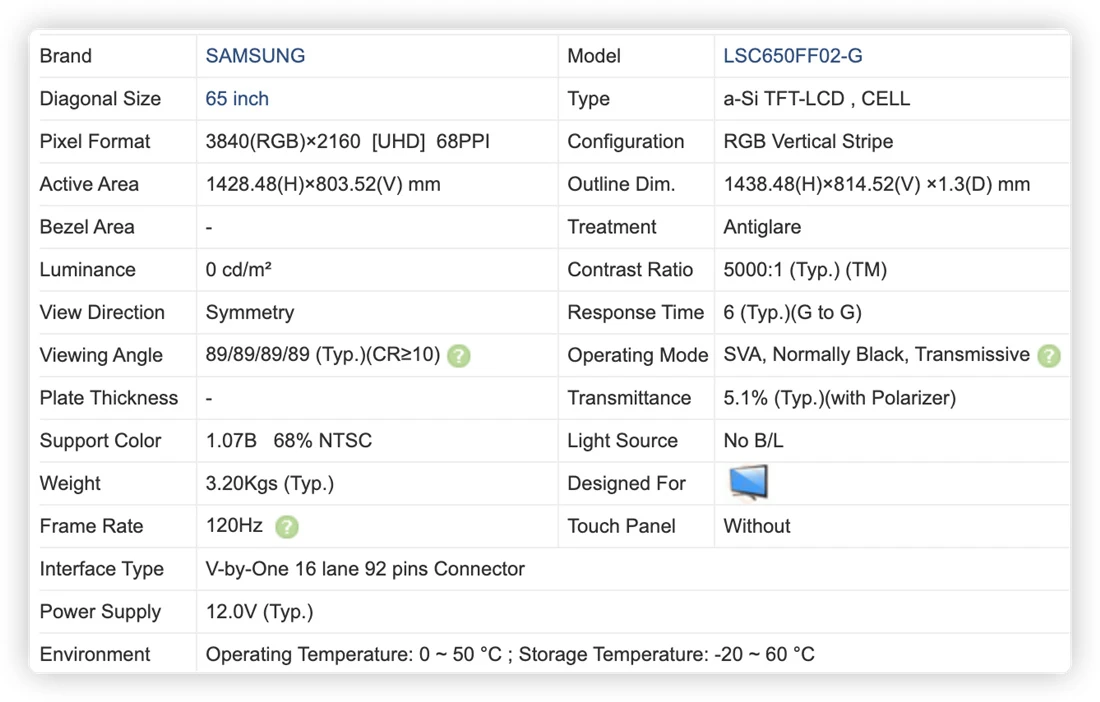Image resolution: width=1100 pixels, height=702 pixels.
Task: Open the SAMSUNG brand link
Action: click(255, 56)
